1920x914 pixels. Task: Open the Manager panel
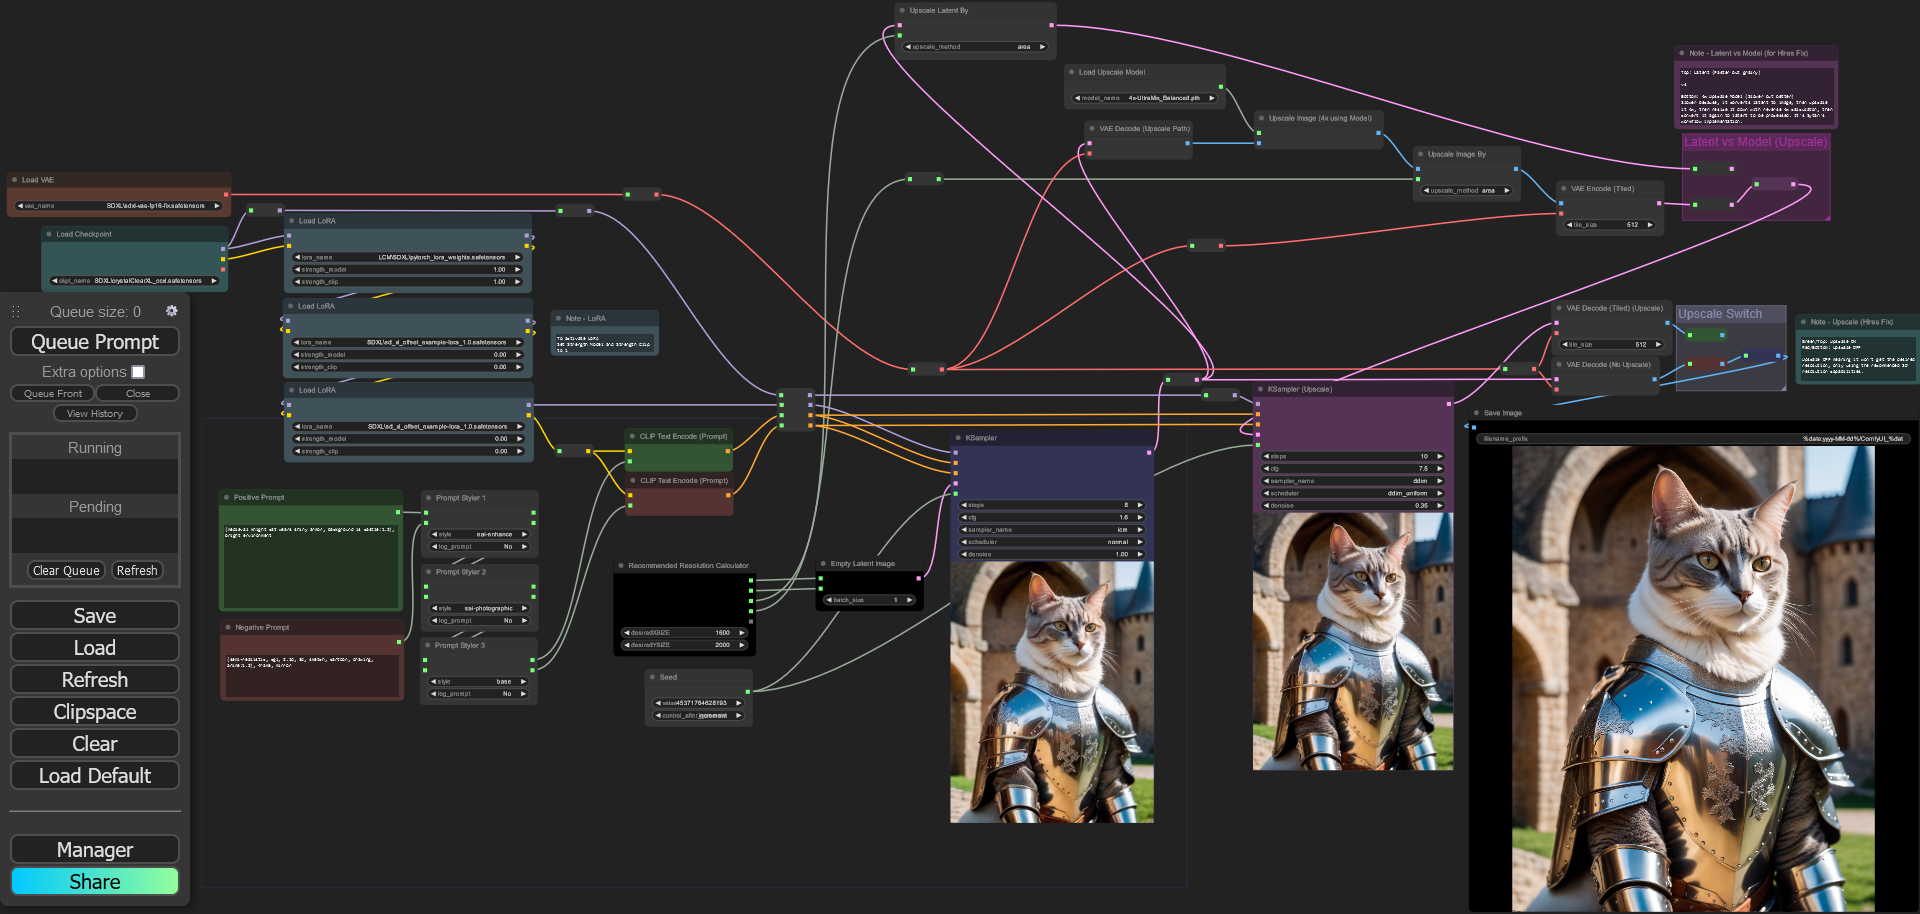click(x=95, y=850)
